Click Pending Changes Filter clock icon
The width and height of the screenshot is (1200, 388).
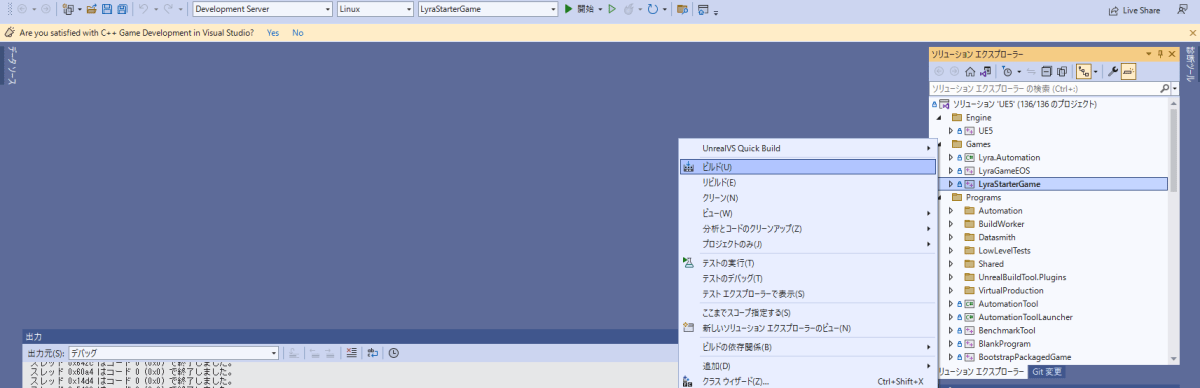(x=1007, y=72)
